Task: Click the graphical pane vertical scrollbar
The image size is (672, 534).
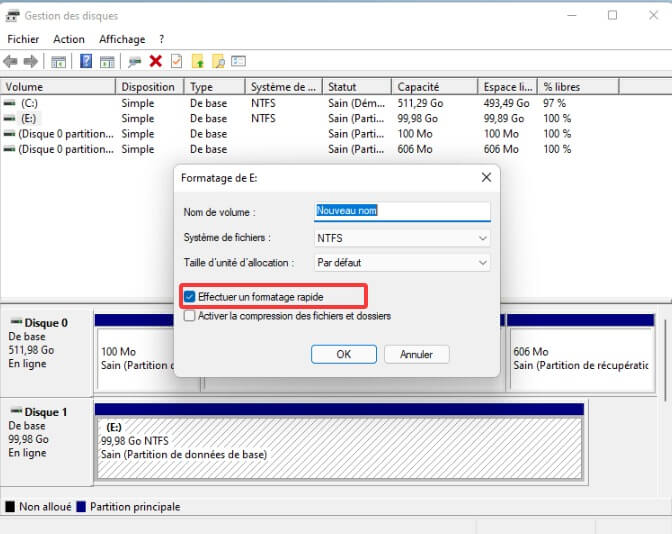Action: coord(665,360)
